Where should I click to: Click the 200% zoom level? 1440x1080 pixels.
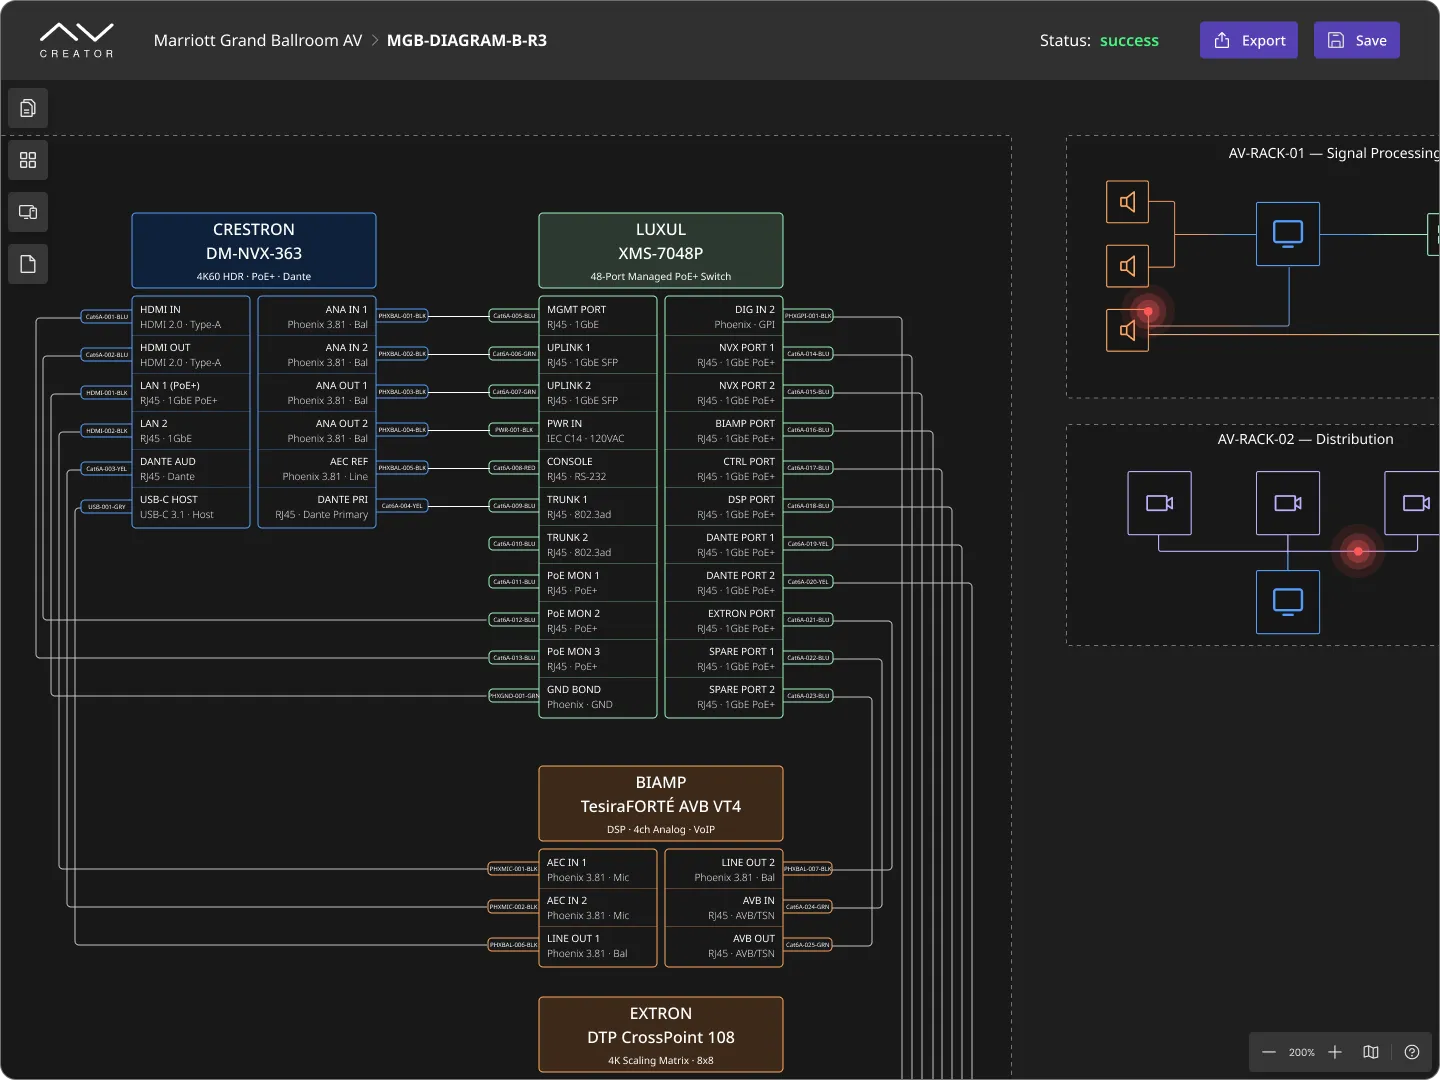(1302, 1052)
